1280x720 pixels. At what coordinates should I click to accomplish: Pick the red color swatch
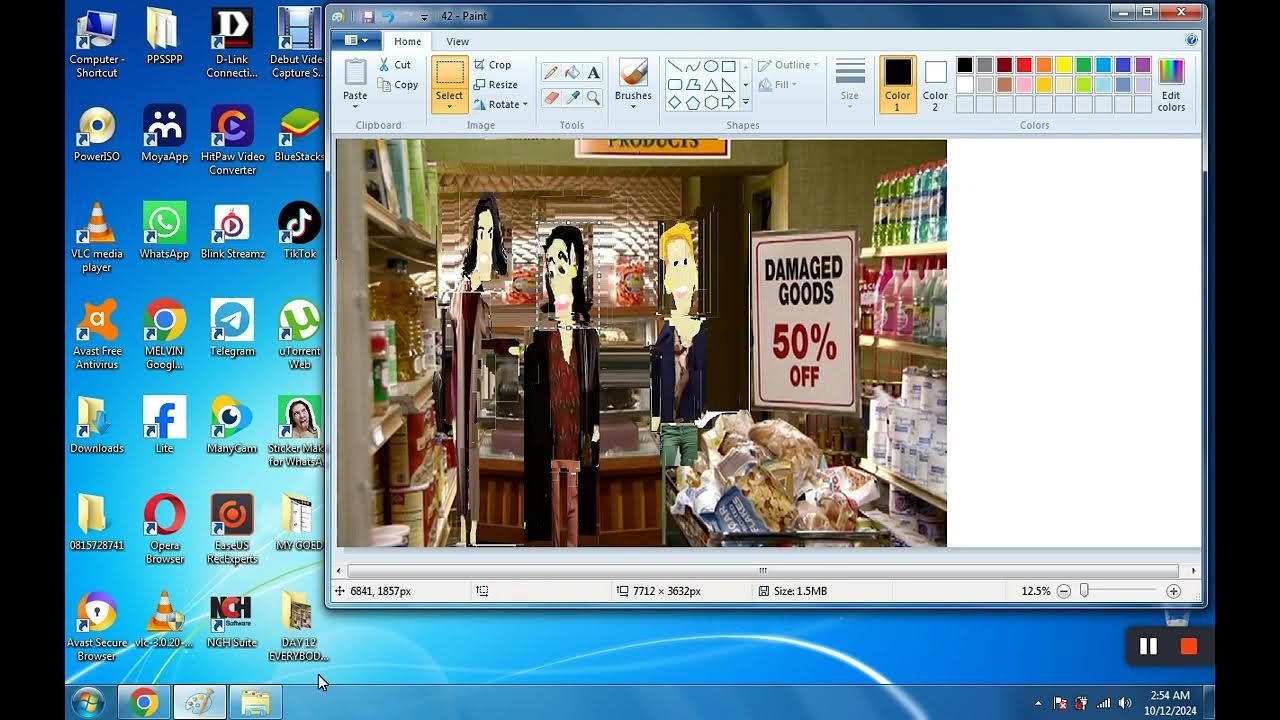[x=1024, y=65]
